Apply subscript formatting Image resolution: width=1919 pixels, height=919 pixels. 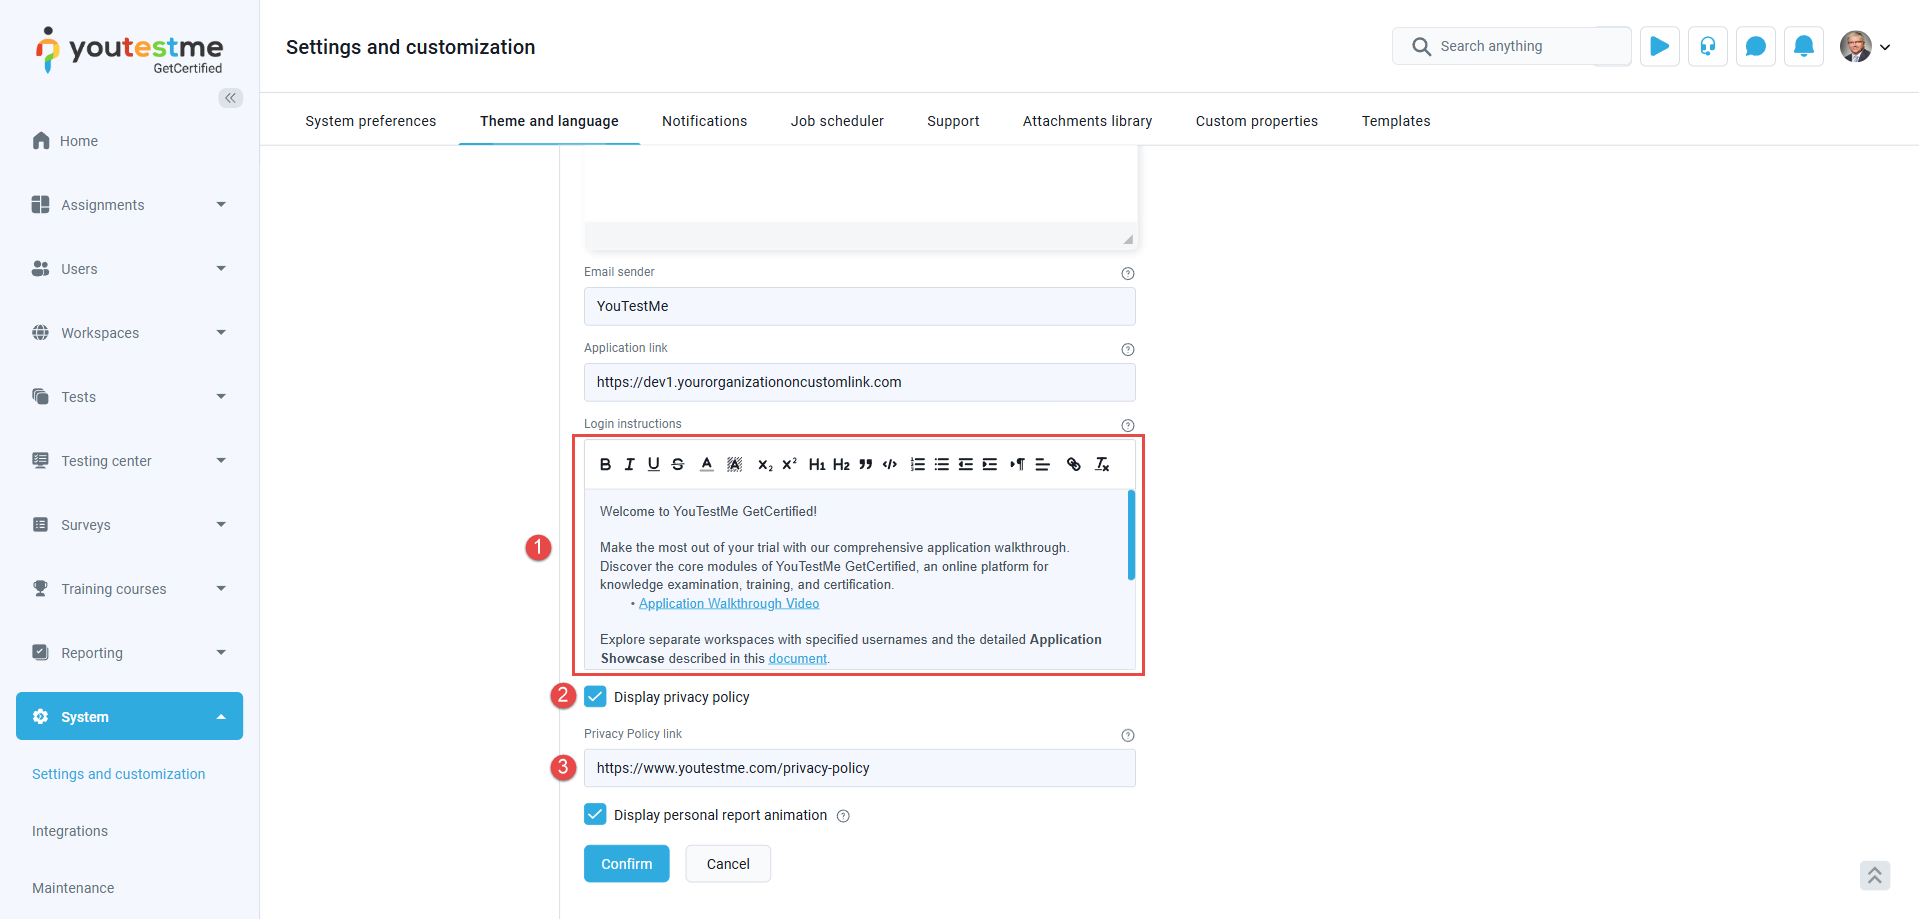pos(765,464)
